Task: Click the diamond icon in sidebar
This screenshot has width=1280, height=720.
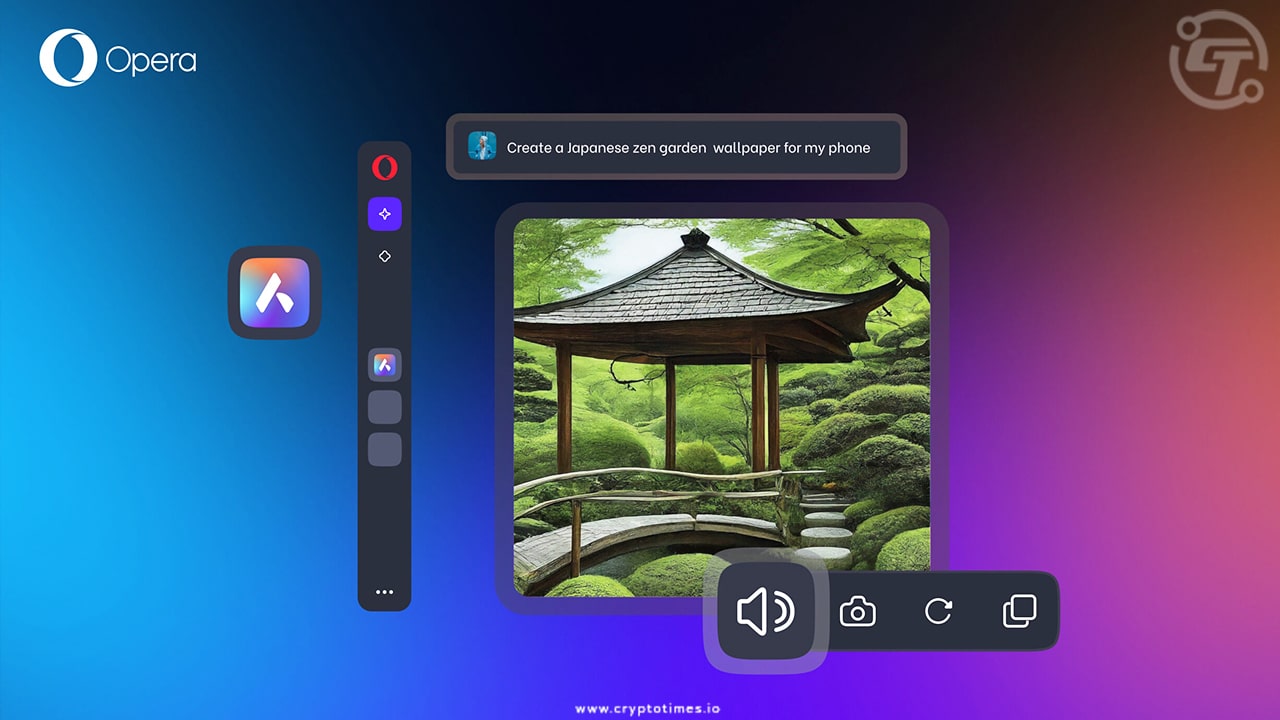Action: pos(384,256)
